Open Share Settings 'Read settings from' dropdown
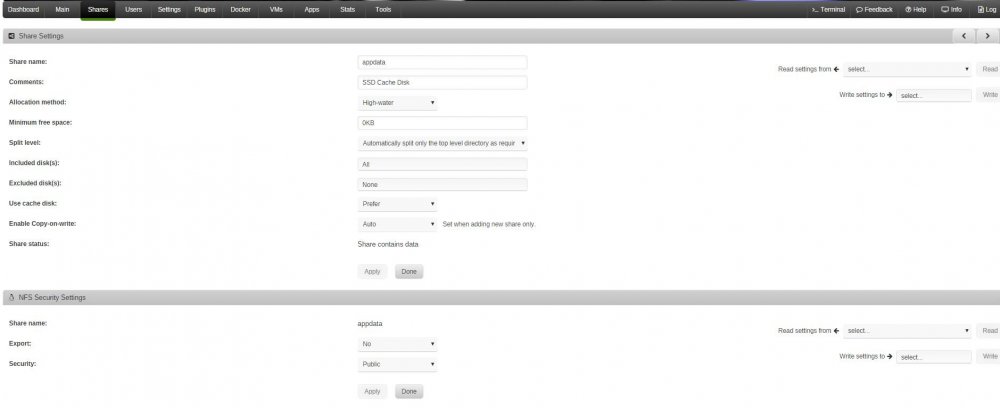1000x408 pixels. tap(908, 69)
